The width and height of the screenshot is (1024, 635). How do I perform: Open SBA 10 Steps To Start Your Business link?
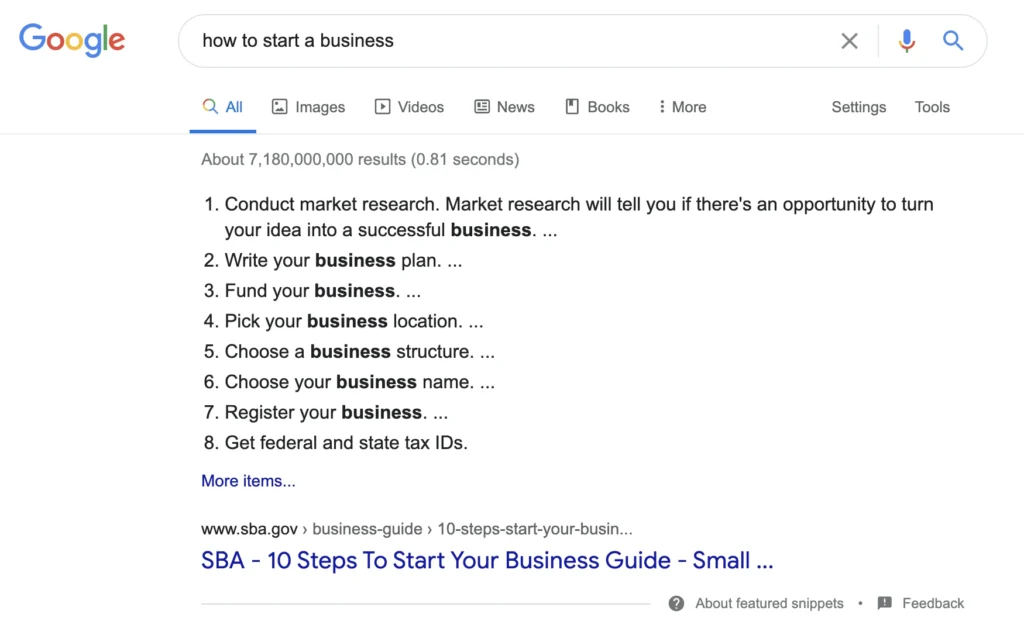487,561
